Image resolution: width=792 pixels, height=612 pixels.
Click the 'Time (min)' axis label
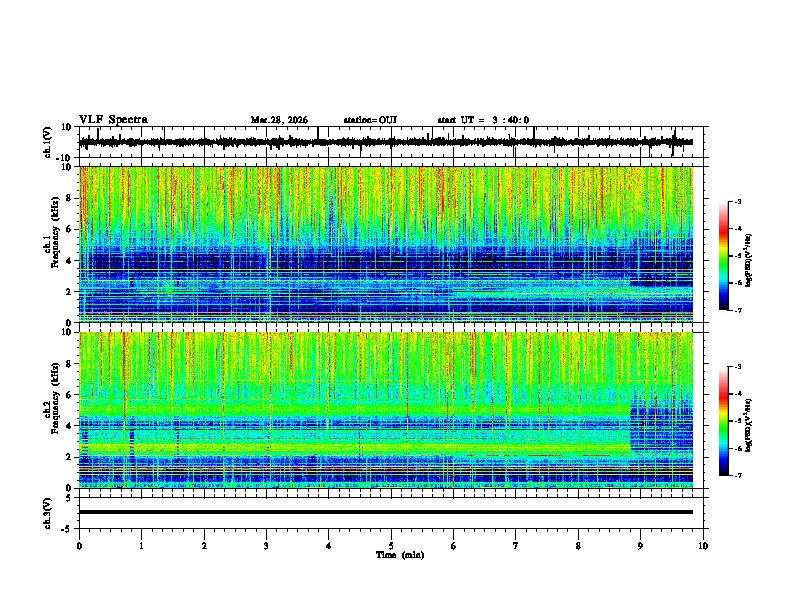pyautogui.click(x=400, y=555)
